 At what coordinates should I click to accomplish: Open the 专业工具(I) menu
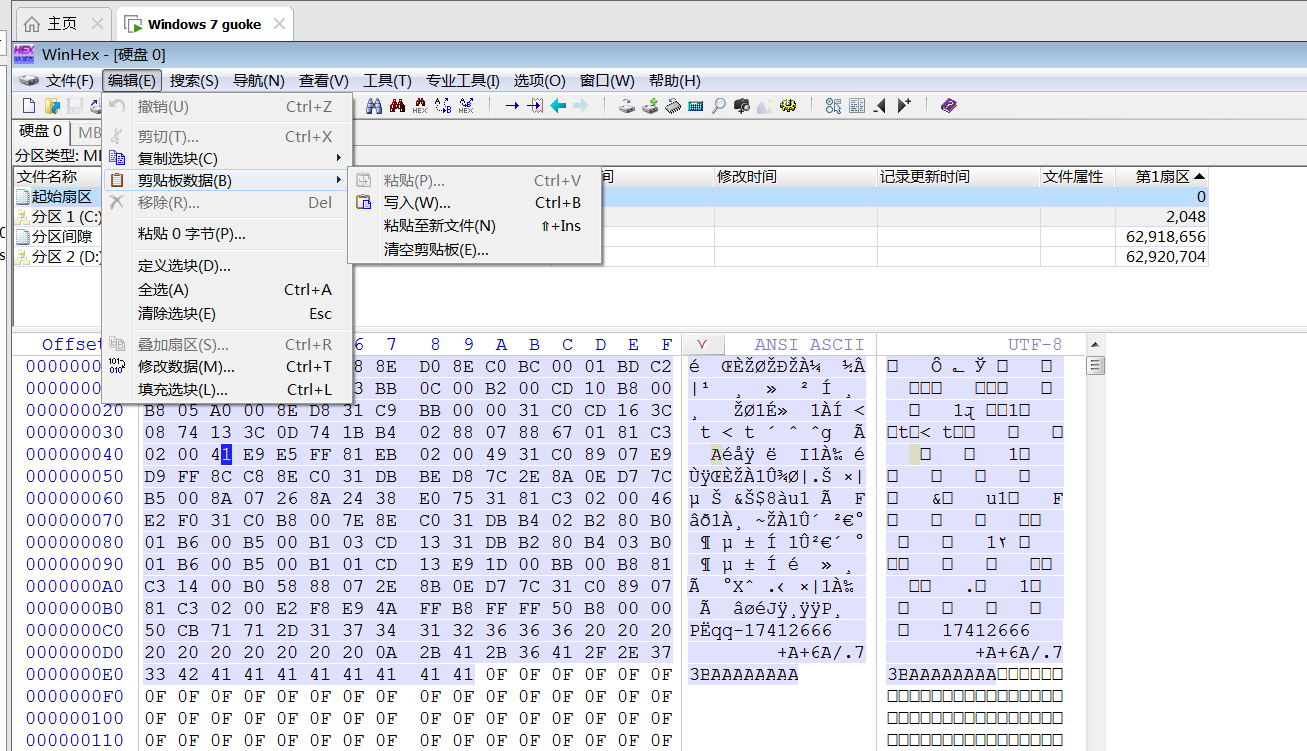(463, 81)
